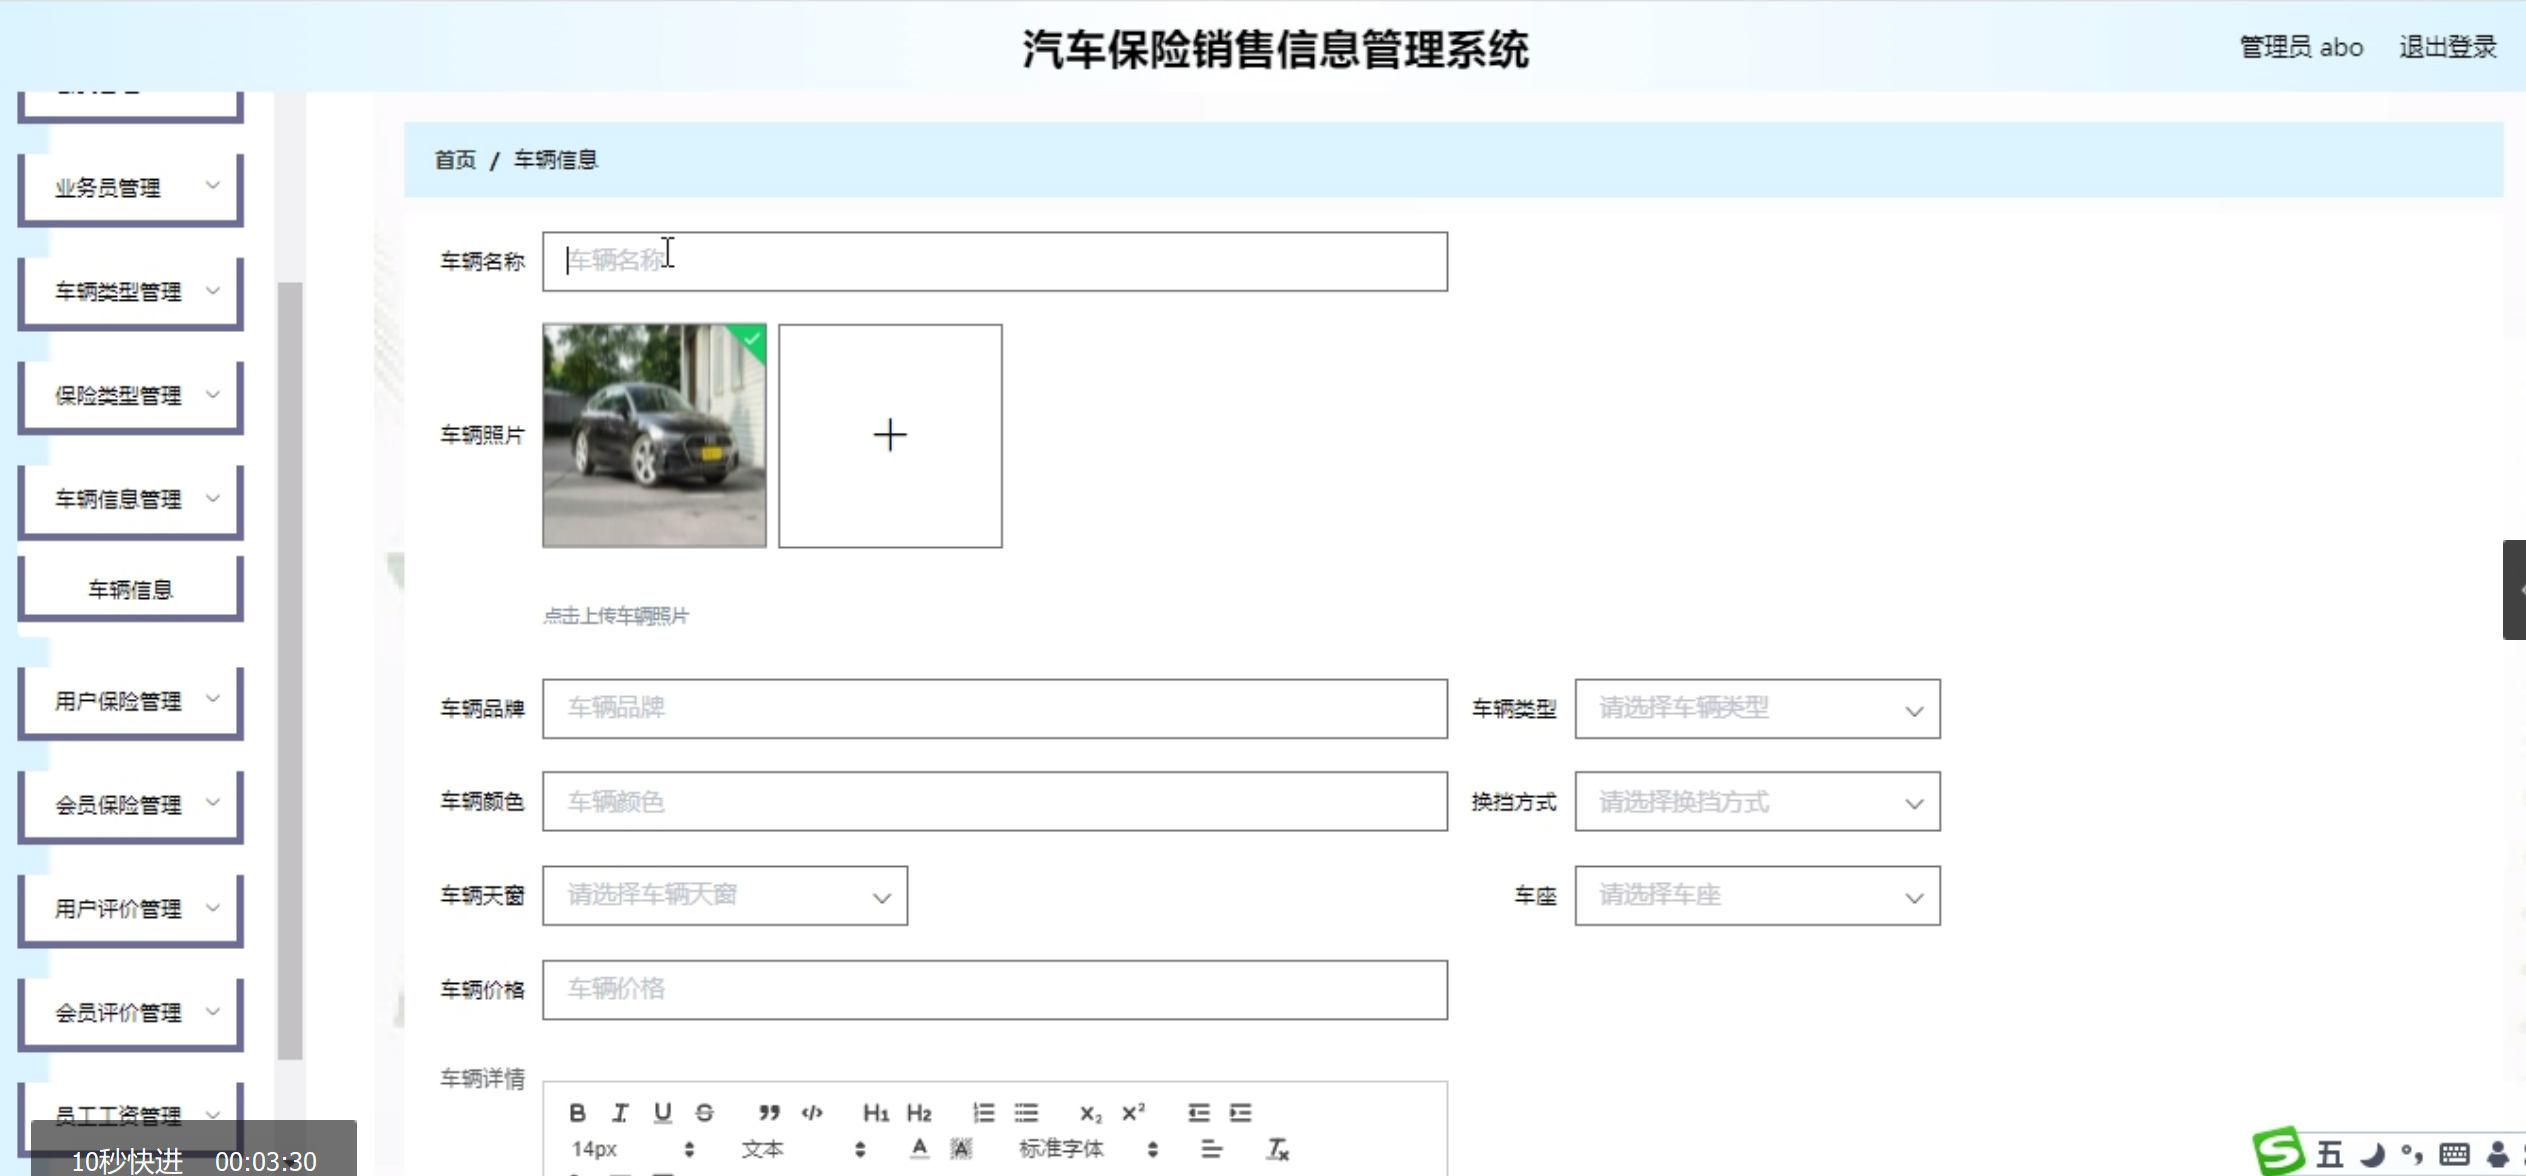Insert blockquote in vehicle details editor
The image size is (2526, 1176).
coord(768,1113)
